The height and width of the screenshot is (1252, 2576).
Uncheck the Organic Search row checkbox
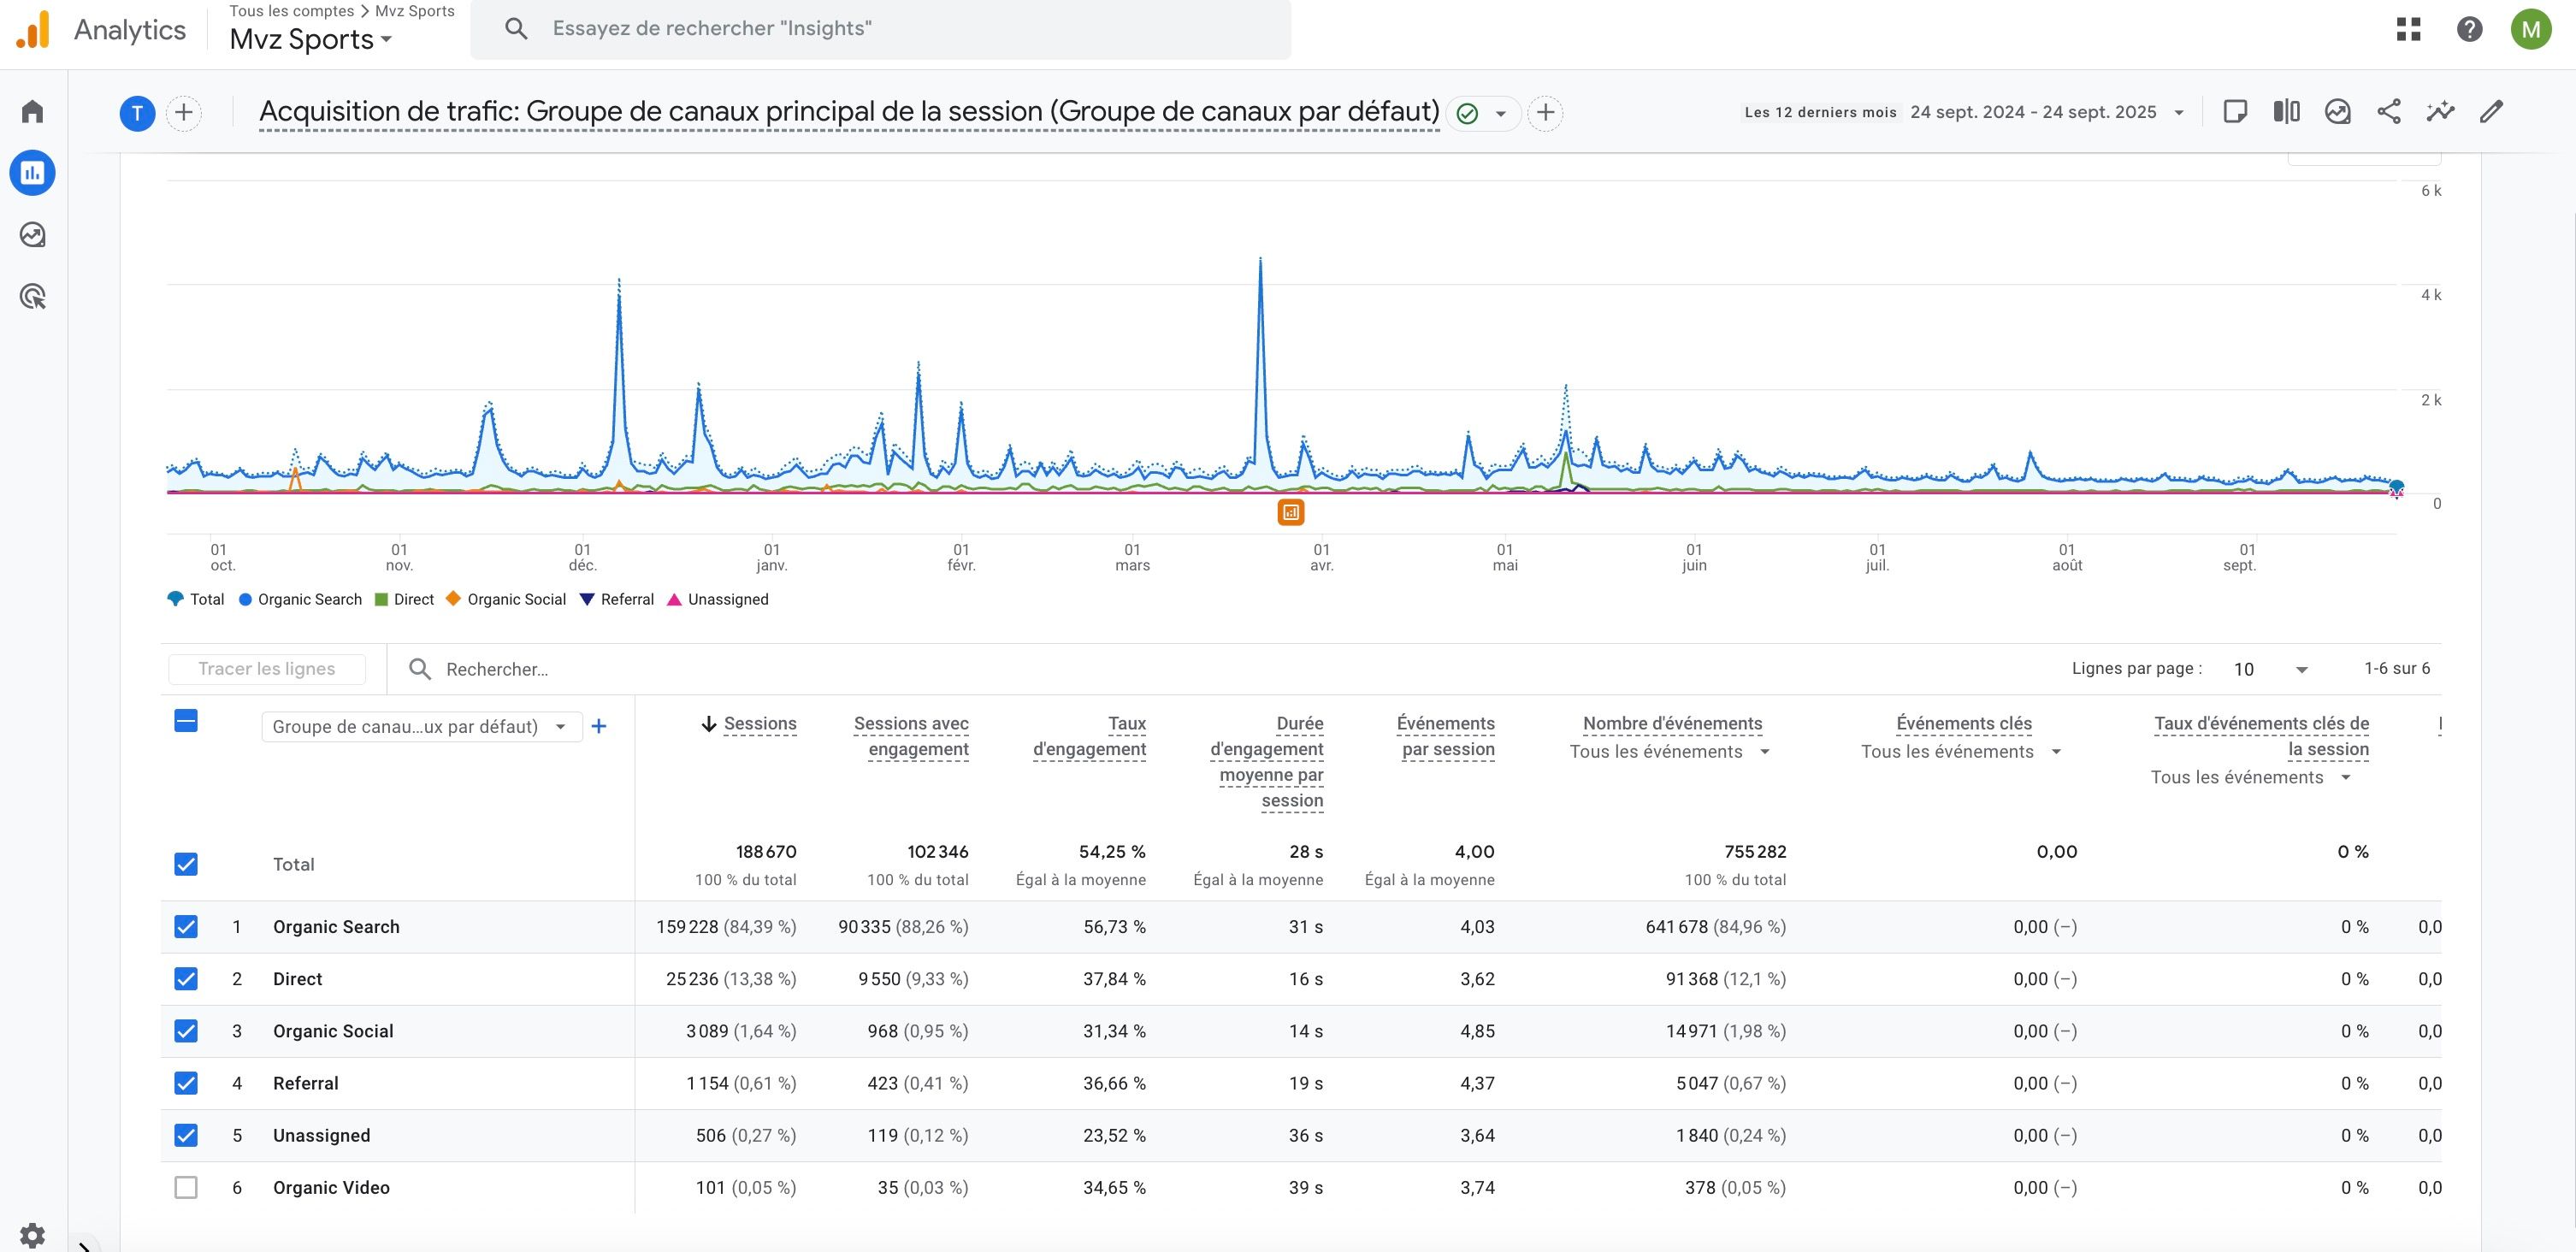coord(186,927)
